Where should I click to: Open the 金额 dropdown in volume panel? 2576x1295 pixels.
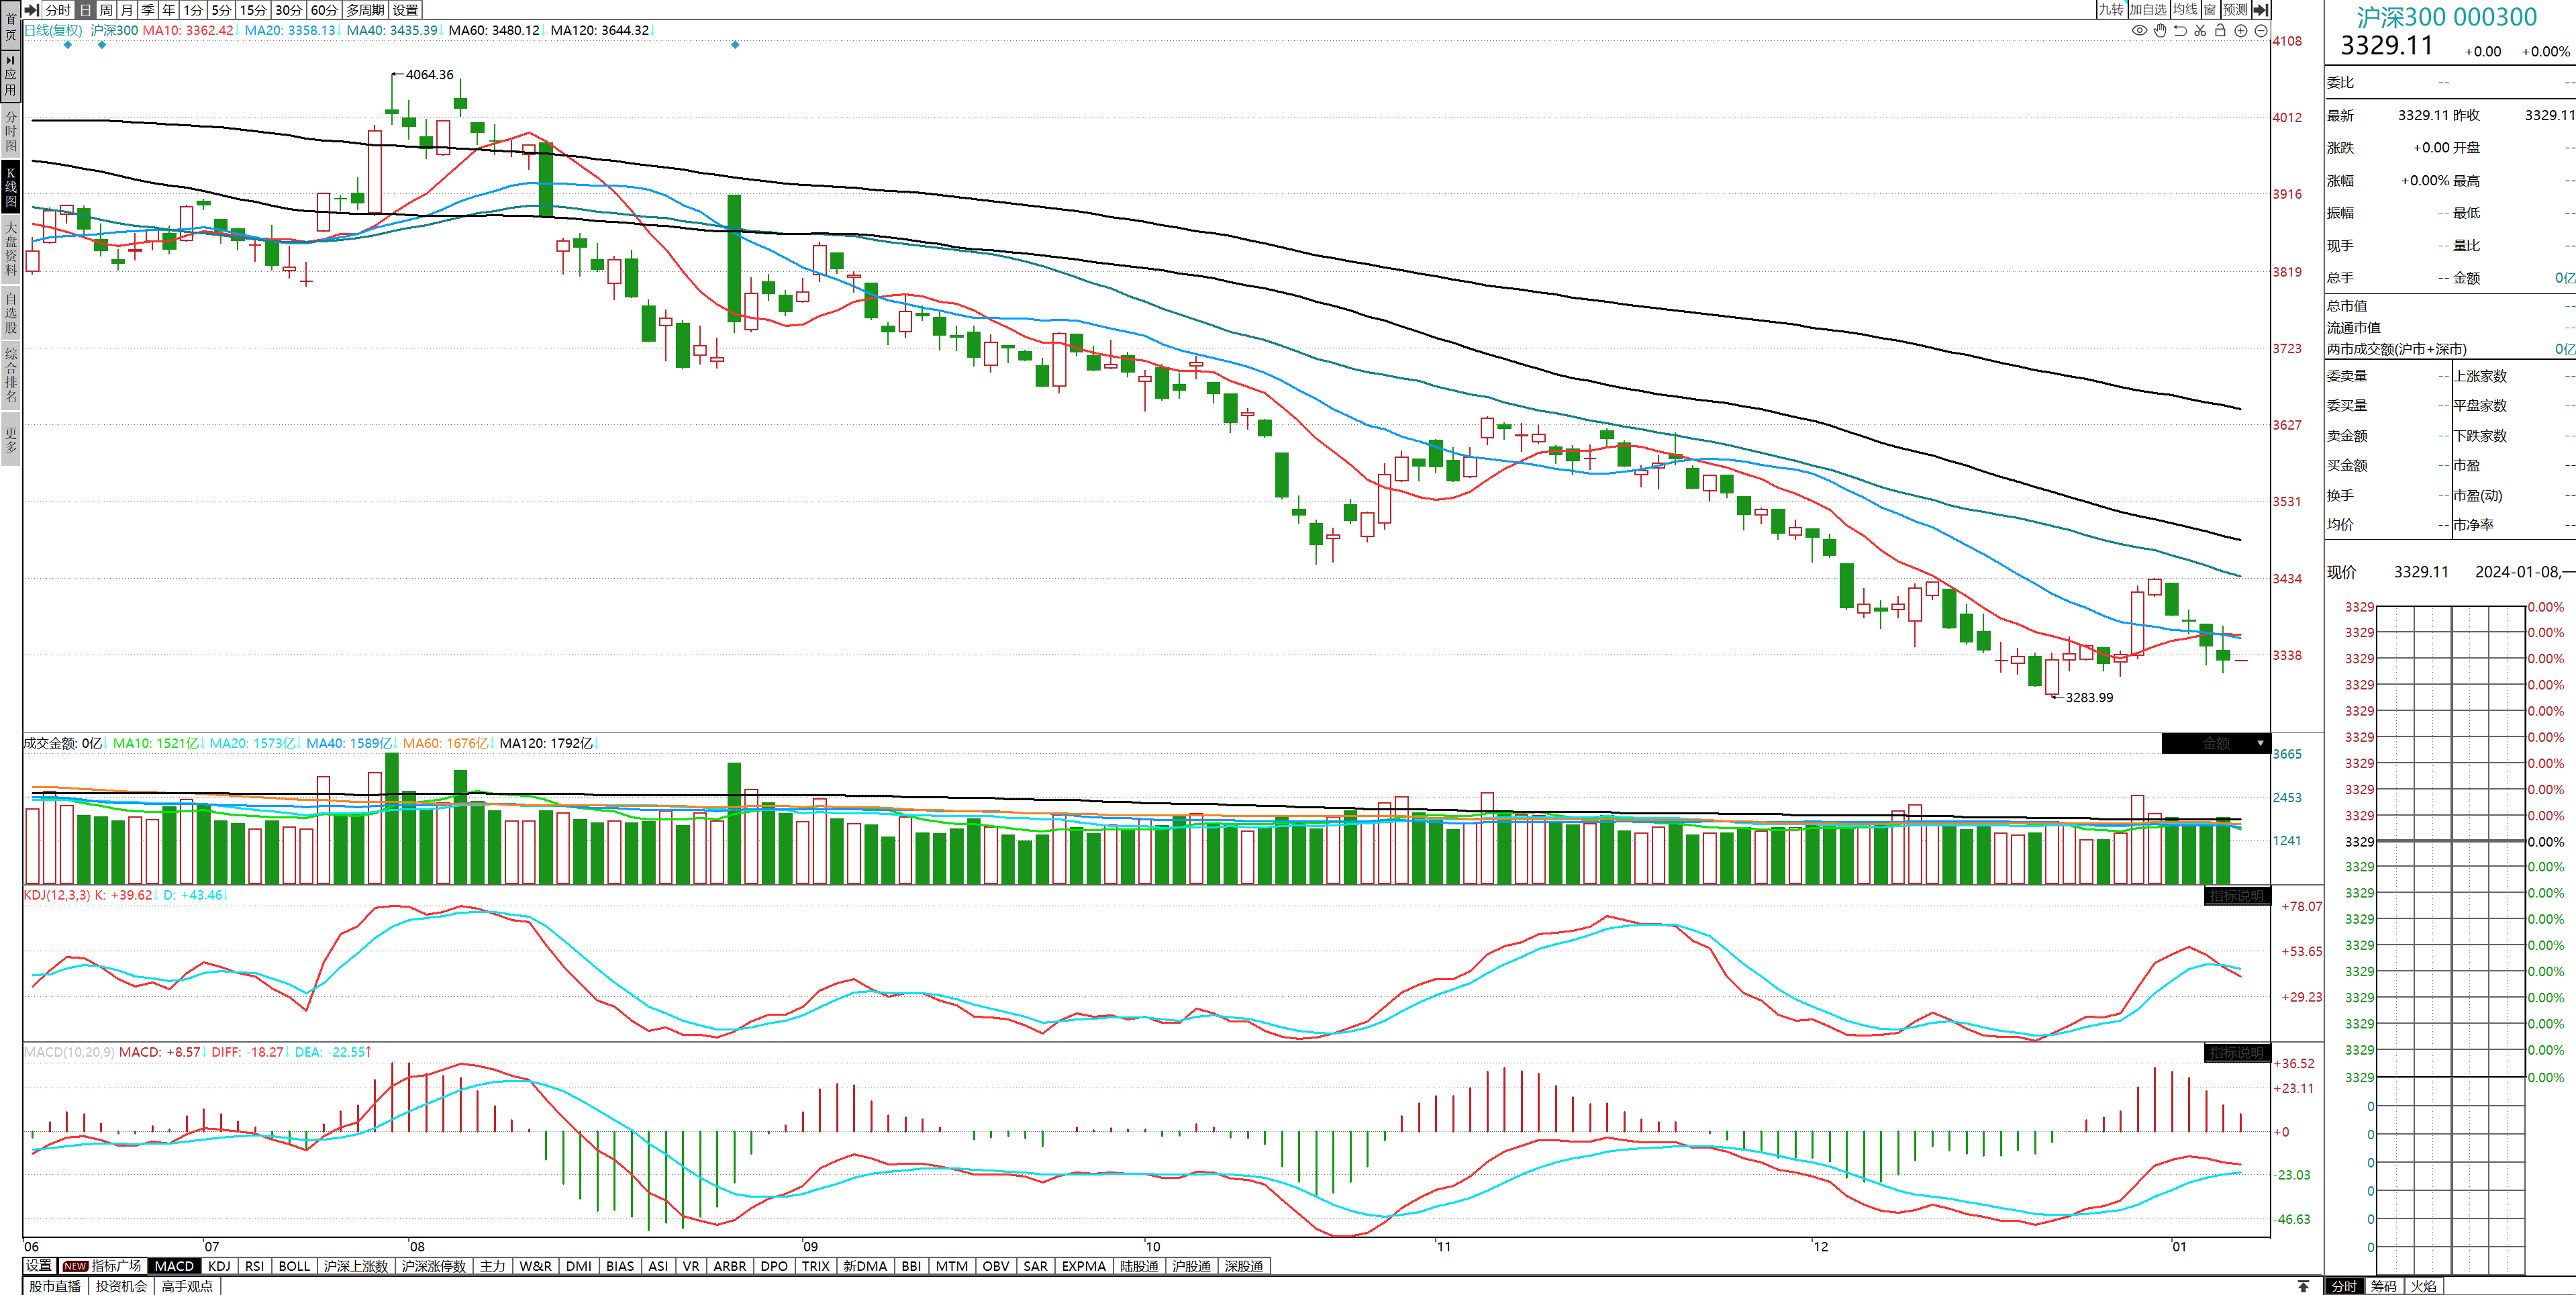pos(2216,743)
